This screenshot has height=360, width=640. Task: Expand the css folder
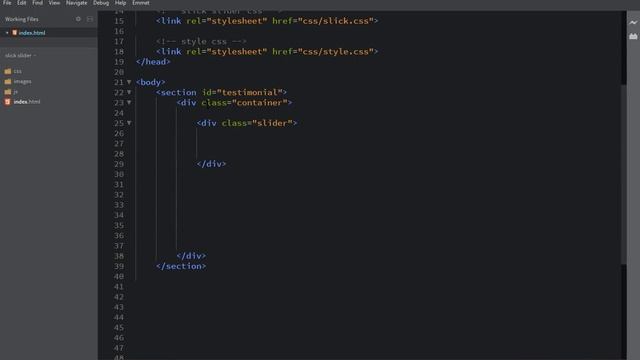[18, 71]
